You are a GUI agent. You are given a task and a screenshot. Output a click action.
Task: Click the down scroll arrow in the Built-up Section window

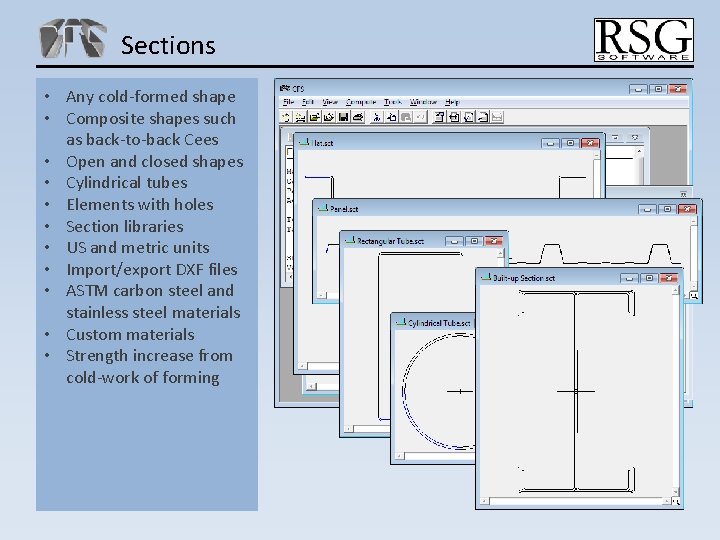[675, 491]
